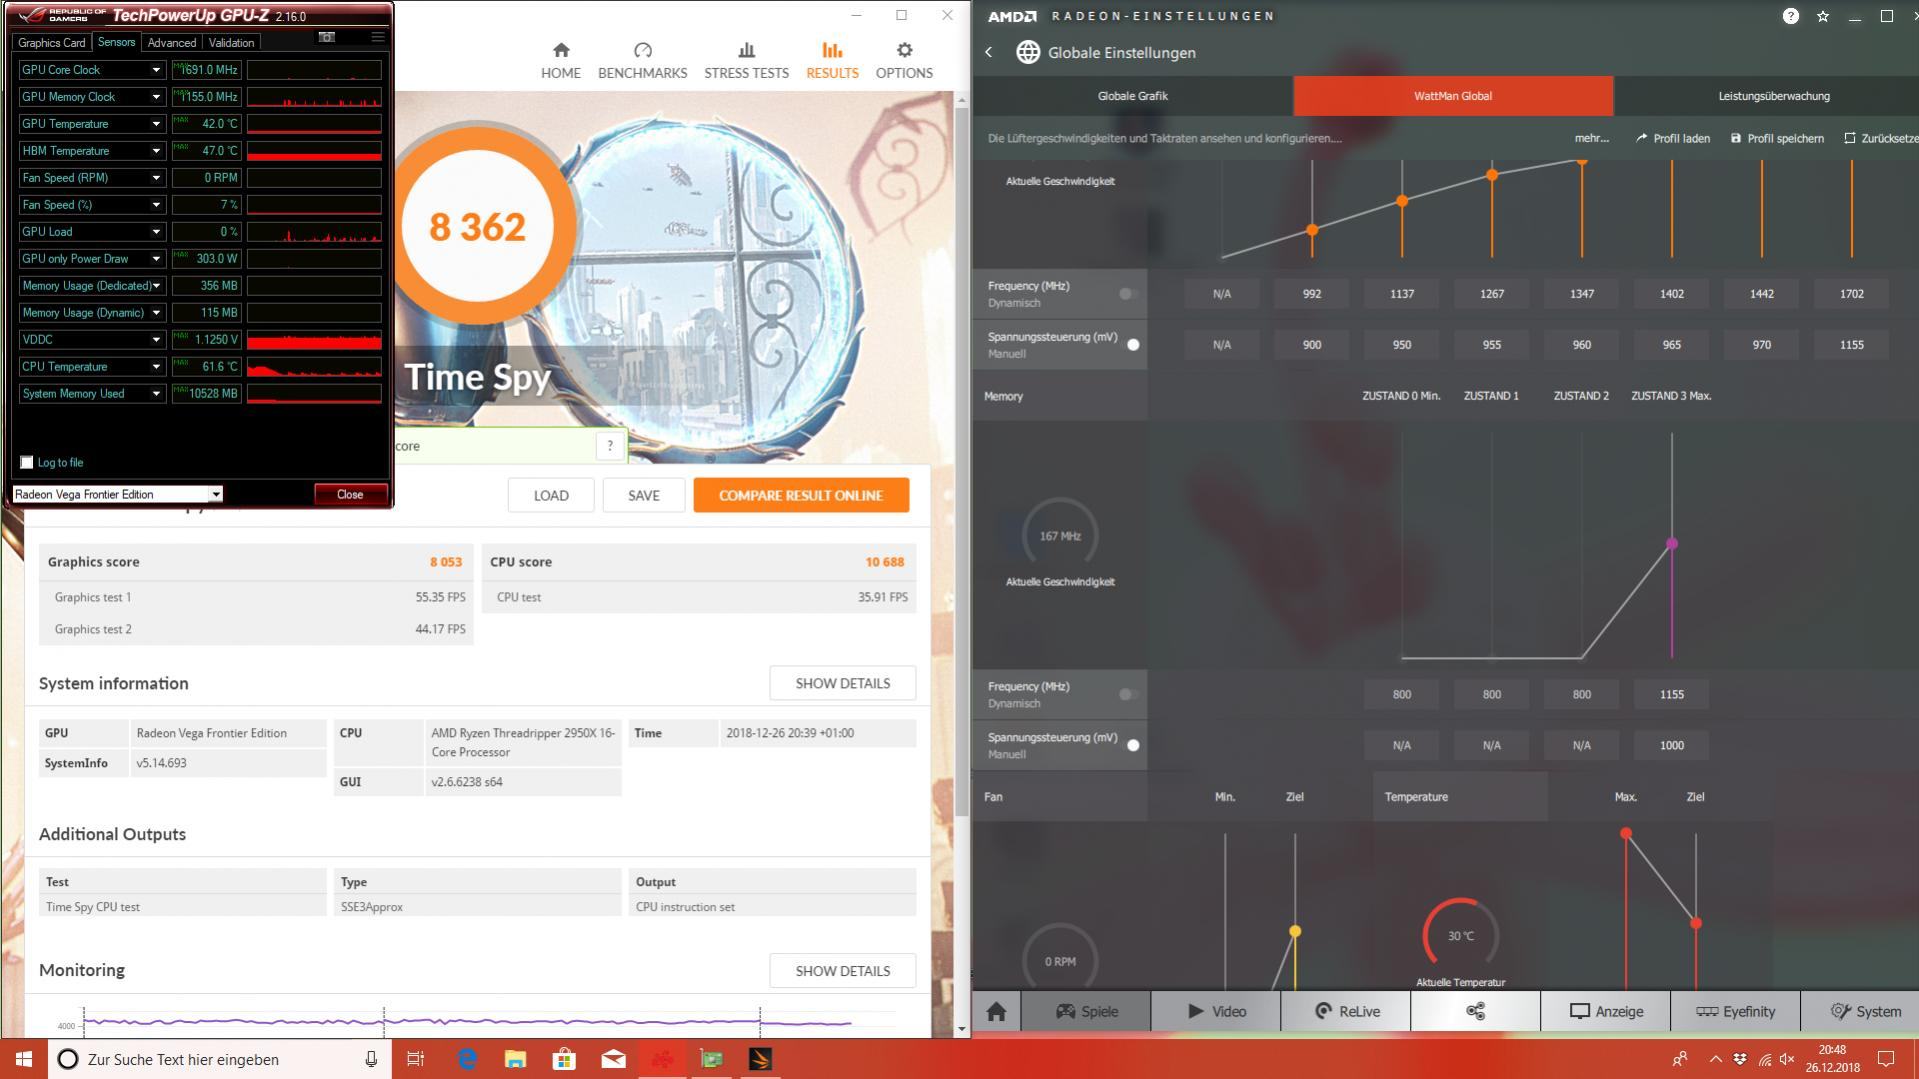The image size is (1919, 1079).
Task: Launch Microsoft Edge from taskbar
Action: tap(466, 1059)
